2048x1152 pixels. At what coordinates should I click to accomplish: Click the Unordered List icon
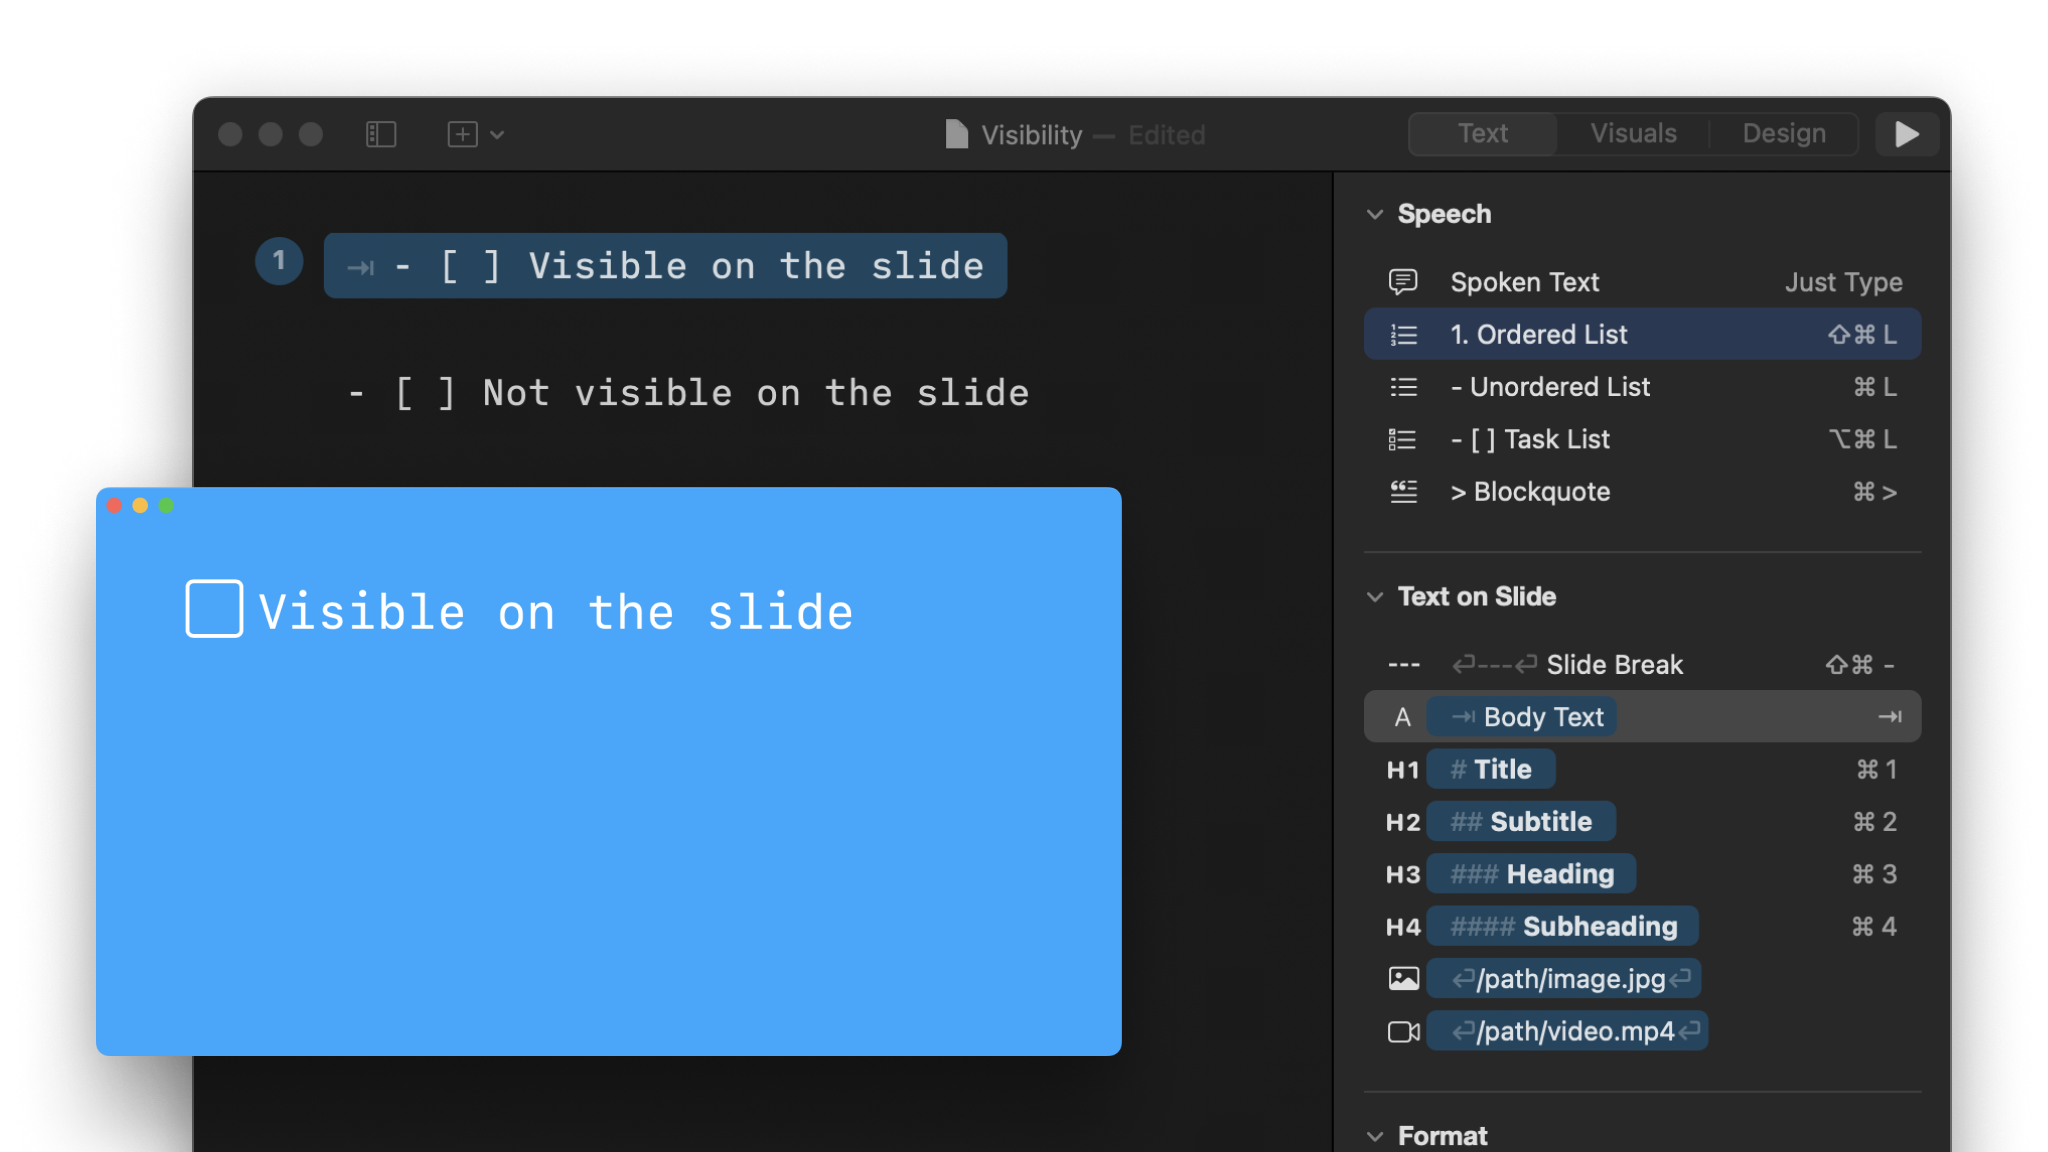click(x=1403, y=387)
